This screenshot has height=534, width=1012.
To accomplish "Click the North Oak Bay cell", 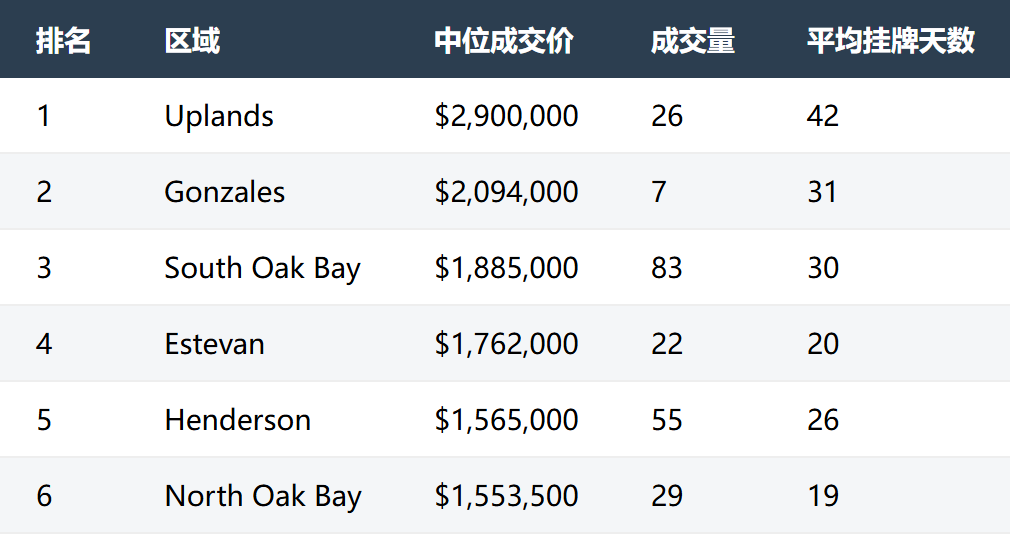I will 262,496.
